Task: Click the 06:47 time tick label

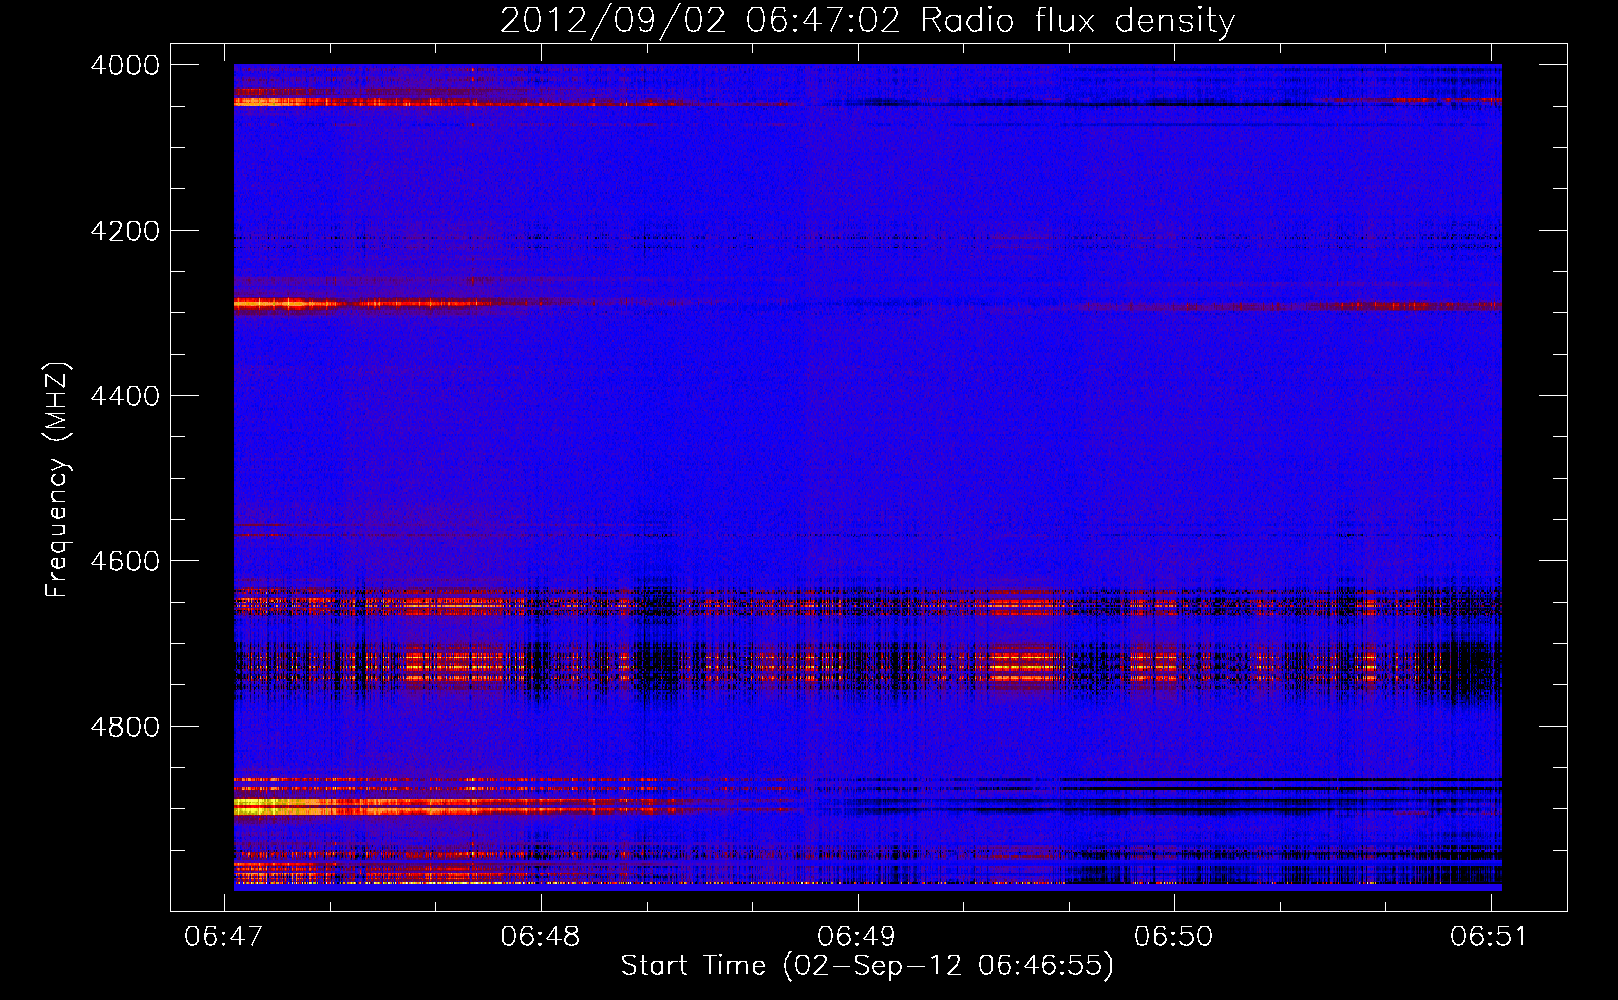Action: point(224,936)
